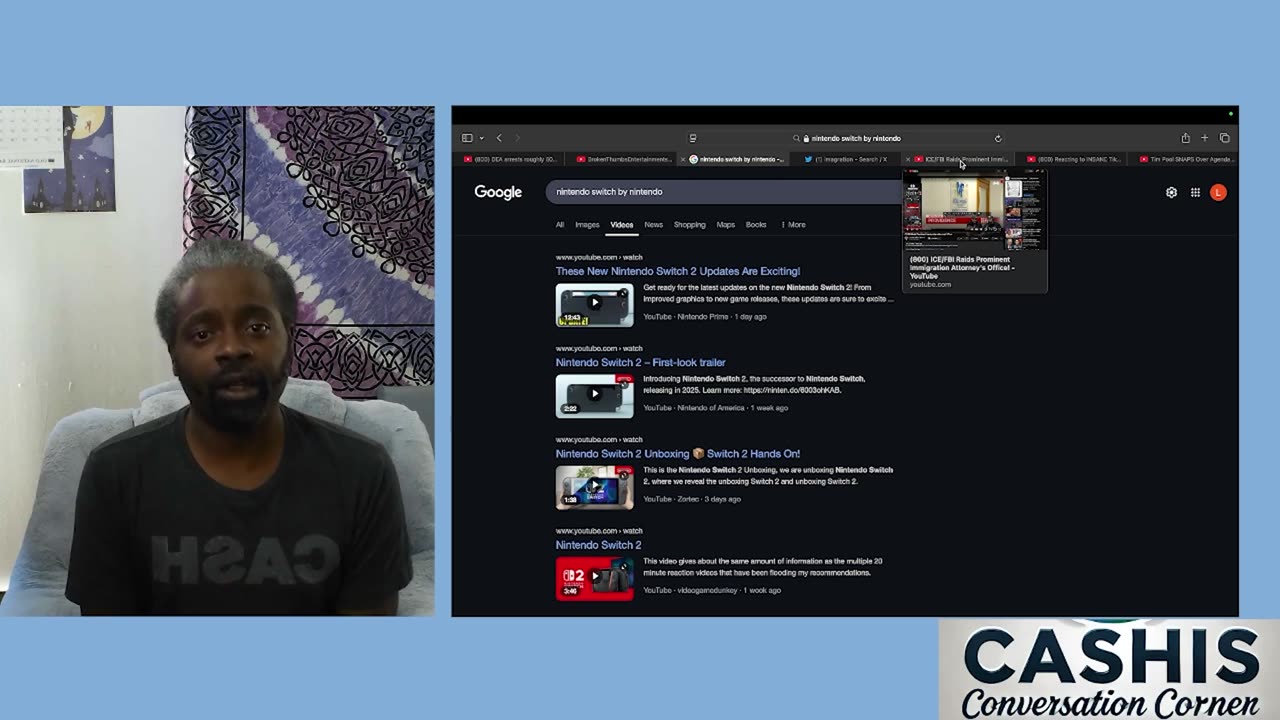Screen dimensions: 1280x720
Task: Click the ICE/FBI Raids tab preview thumbnail
Action: pos(973,213)
